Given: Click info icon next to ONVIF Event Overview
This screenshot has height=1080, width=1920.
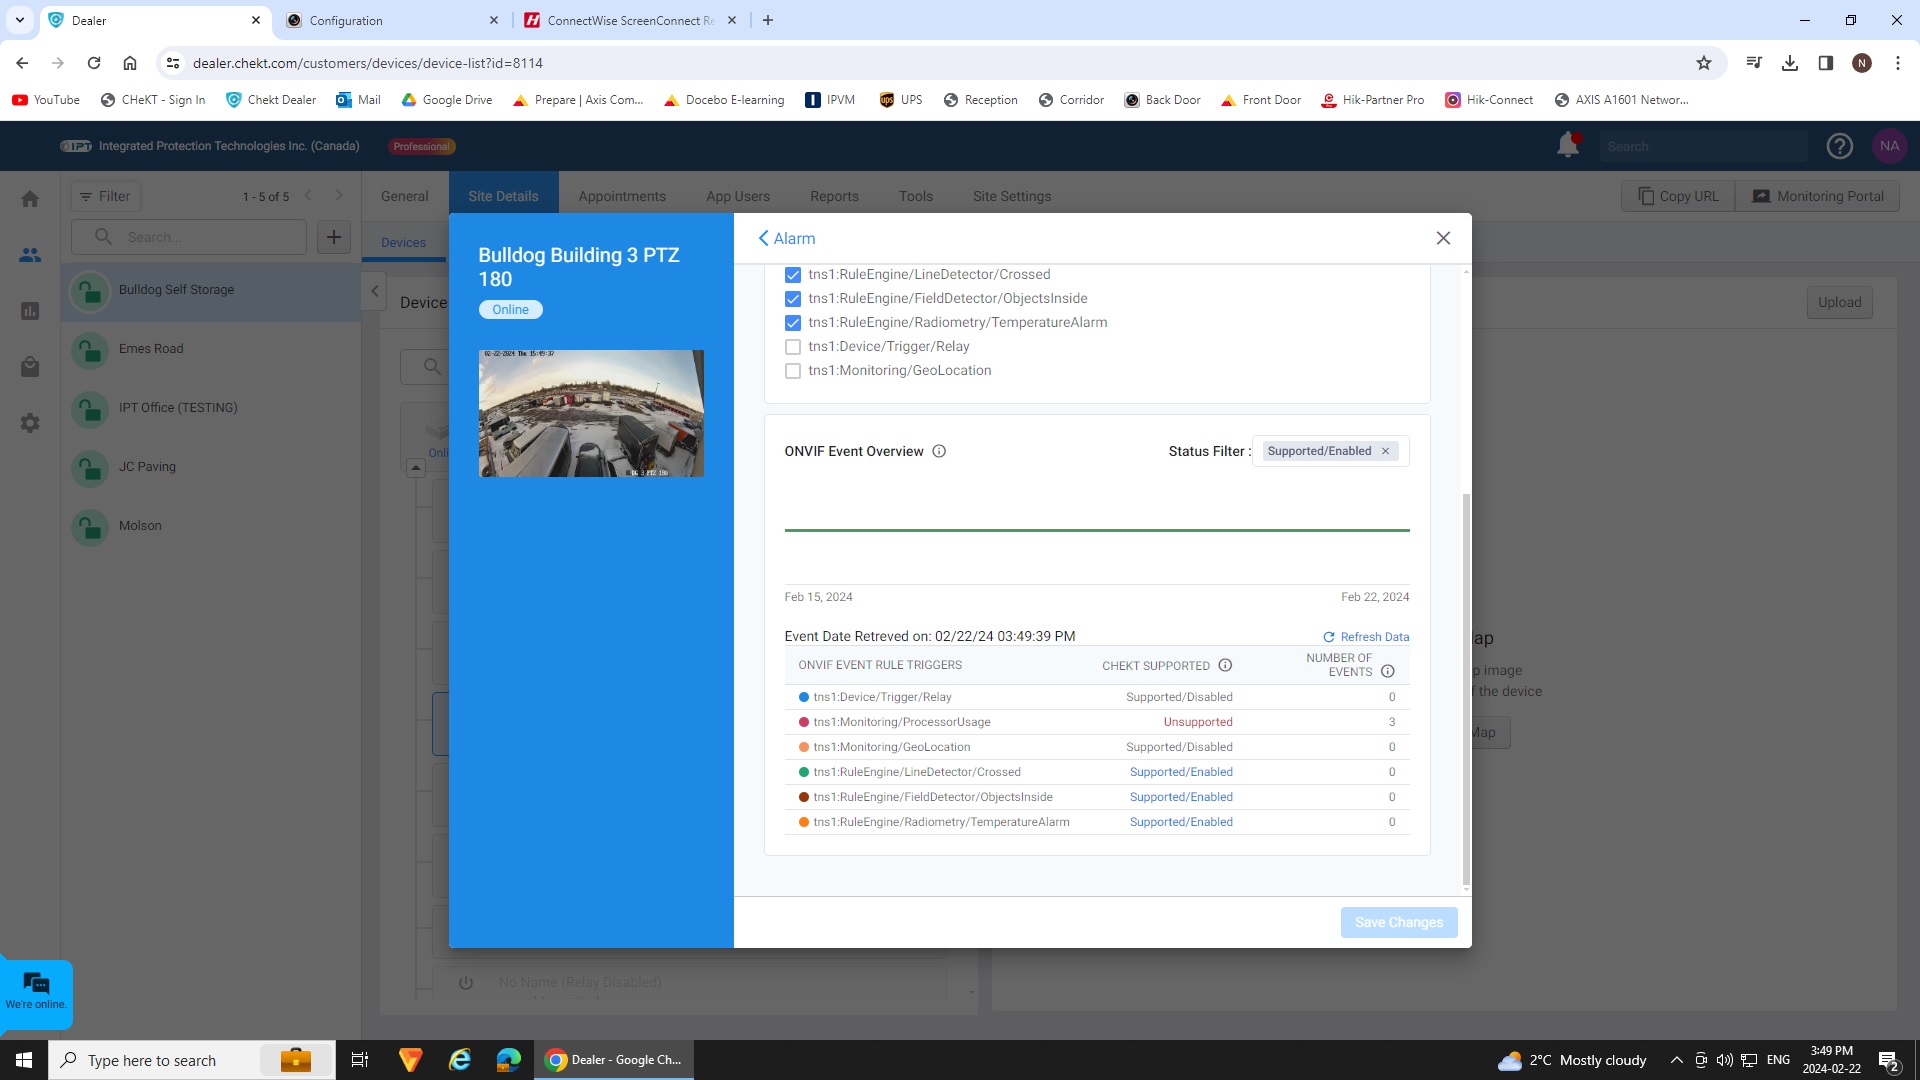Looking at the screenshot, I should click(939, 451).
